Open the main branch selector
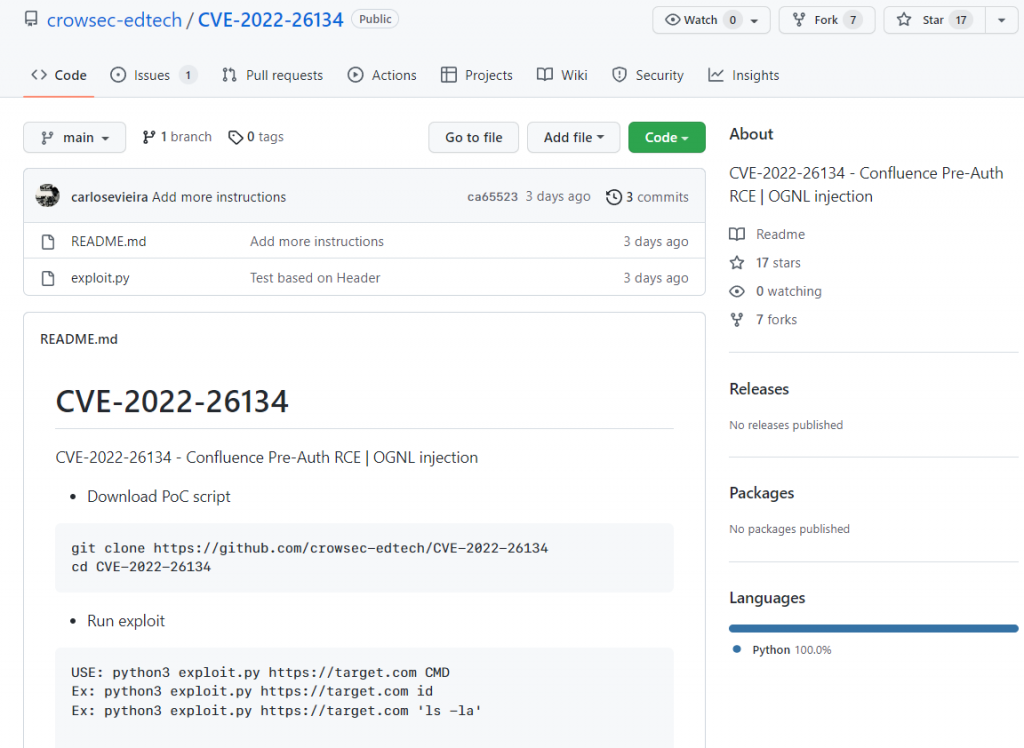 click(x=74, y=137)
